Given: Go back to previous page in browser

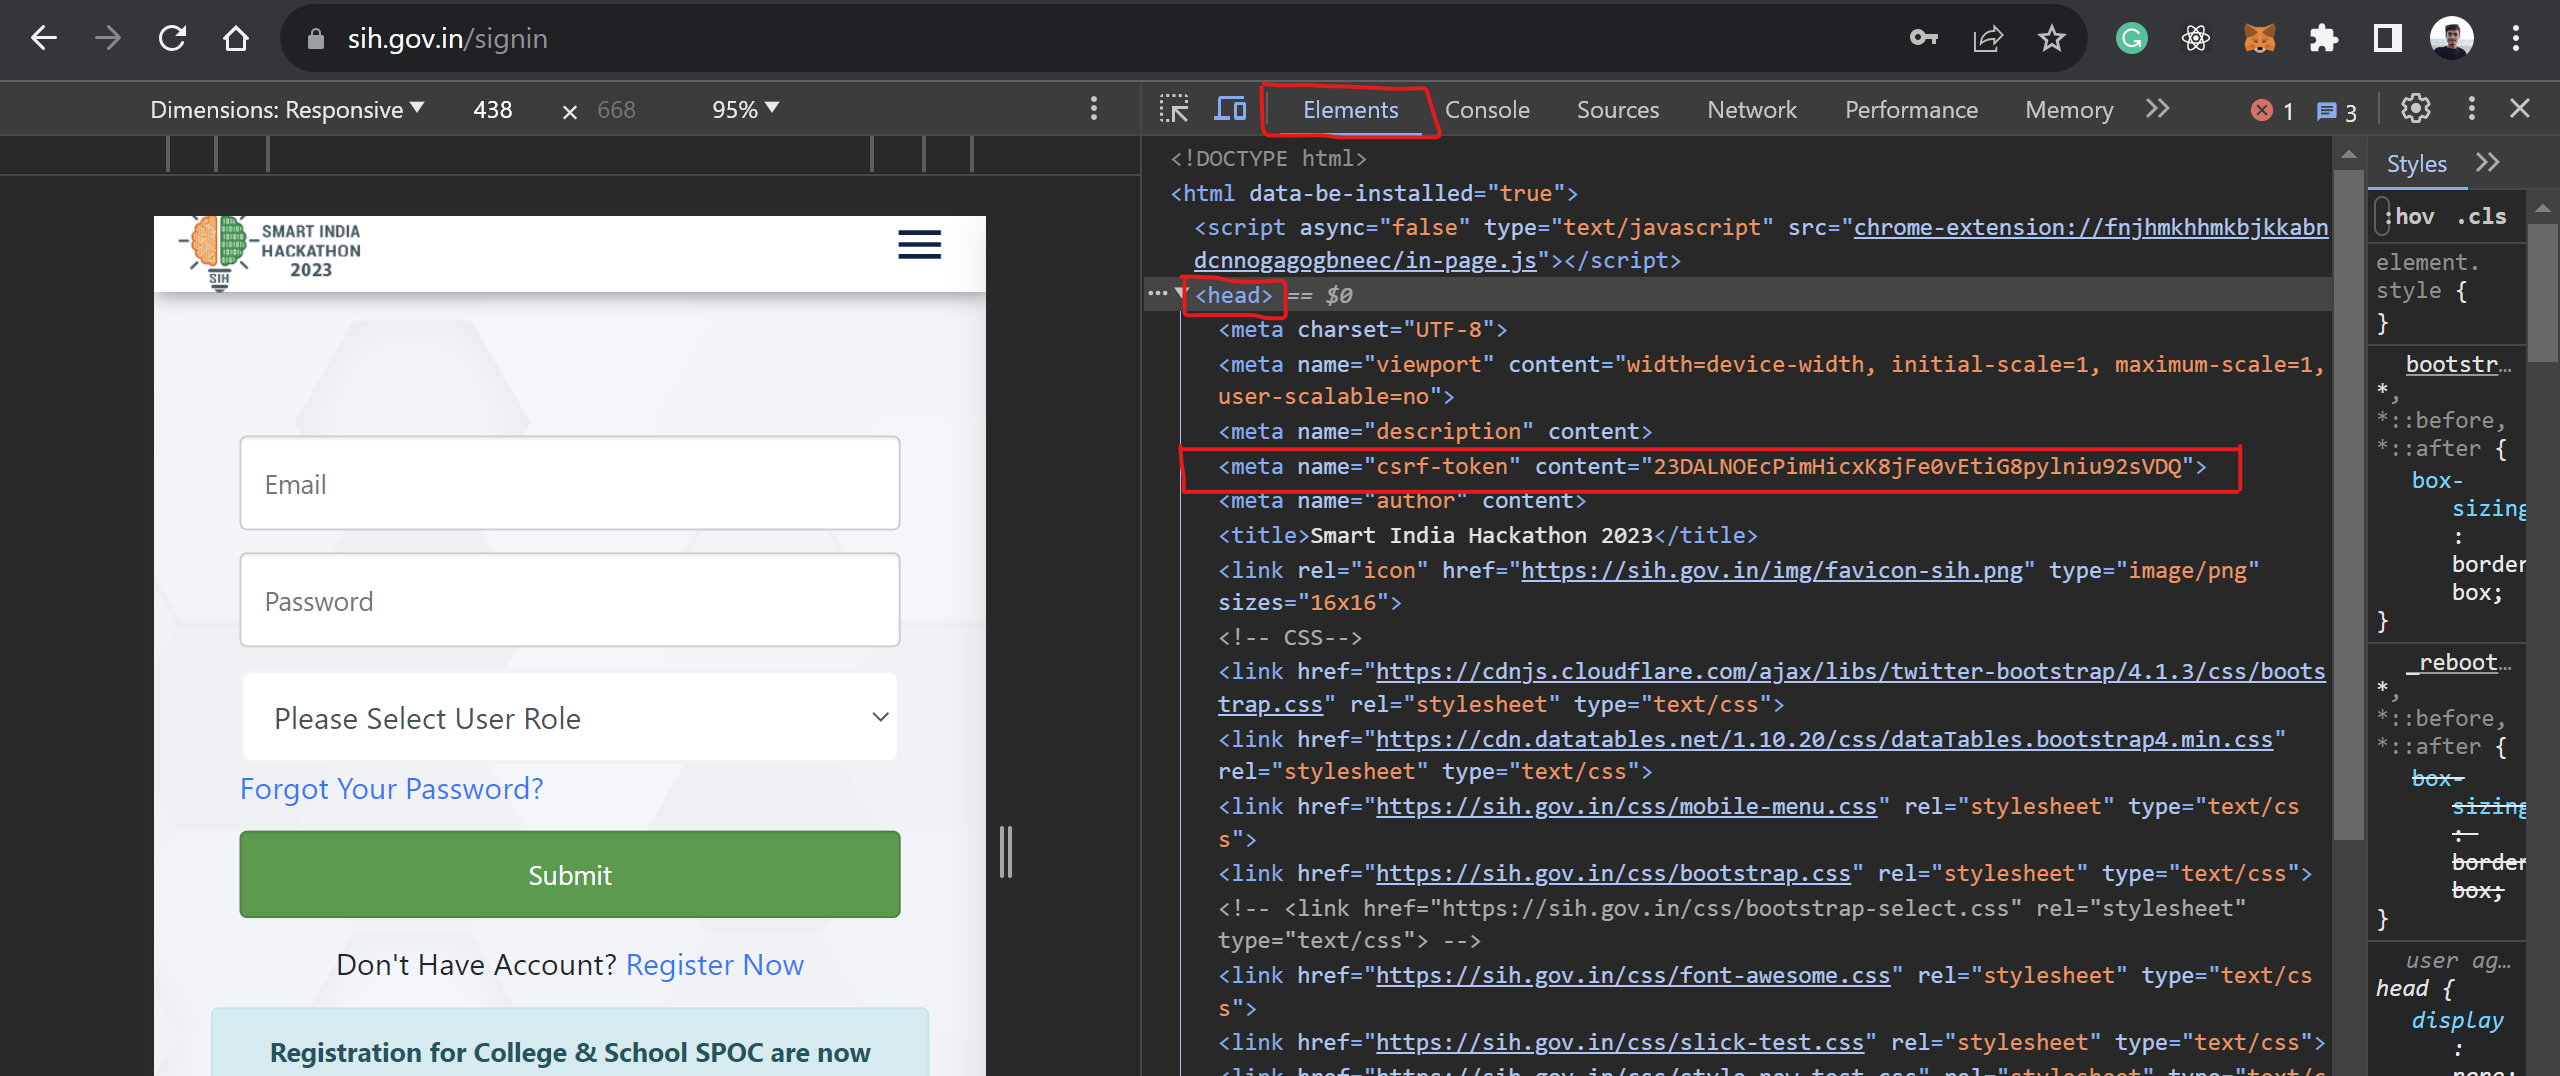Looking at the screenshot, I should point(44,39).
